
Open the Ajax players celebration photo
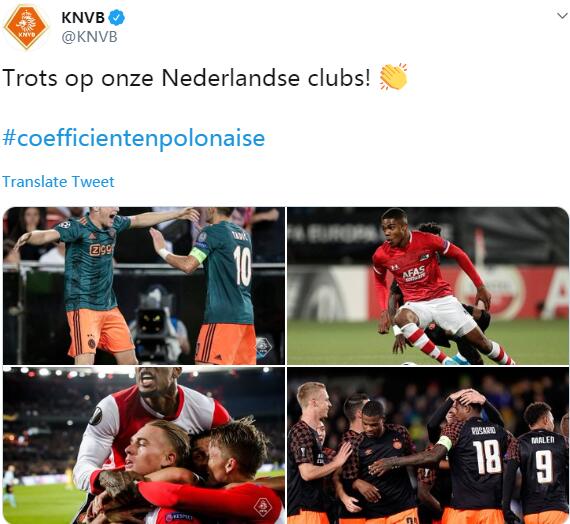click(144, 286)
